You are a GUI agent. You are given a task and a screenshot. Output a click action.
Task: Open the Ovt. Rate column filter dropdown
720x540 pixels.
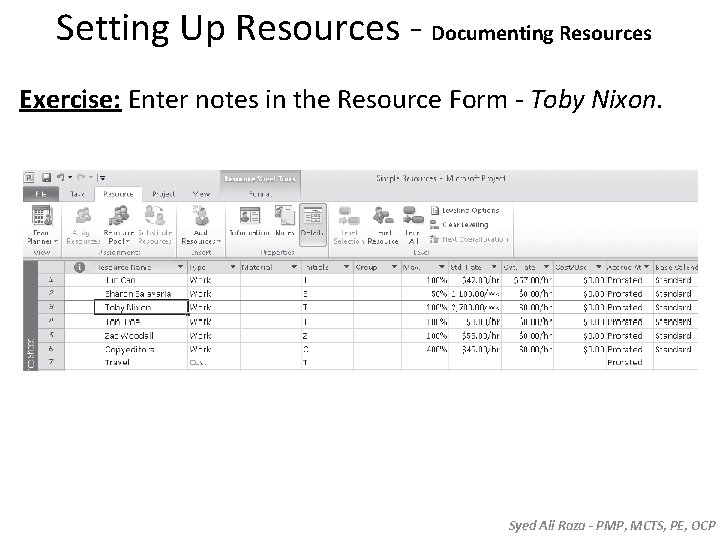coord(546,267)
